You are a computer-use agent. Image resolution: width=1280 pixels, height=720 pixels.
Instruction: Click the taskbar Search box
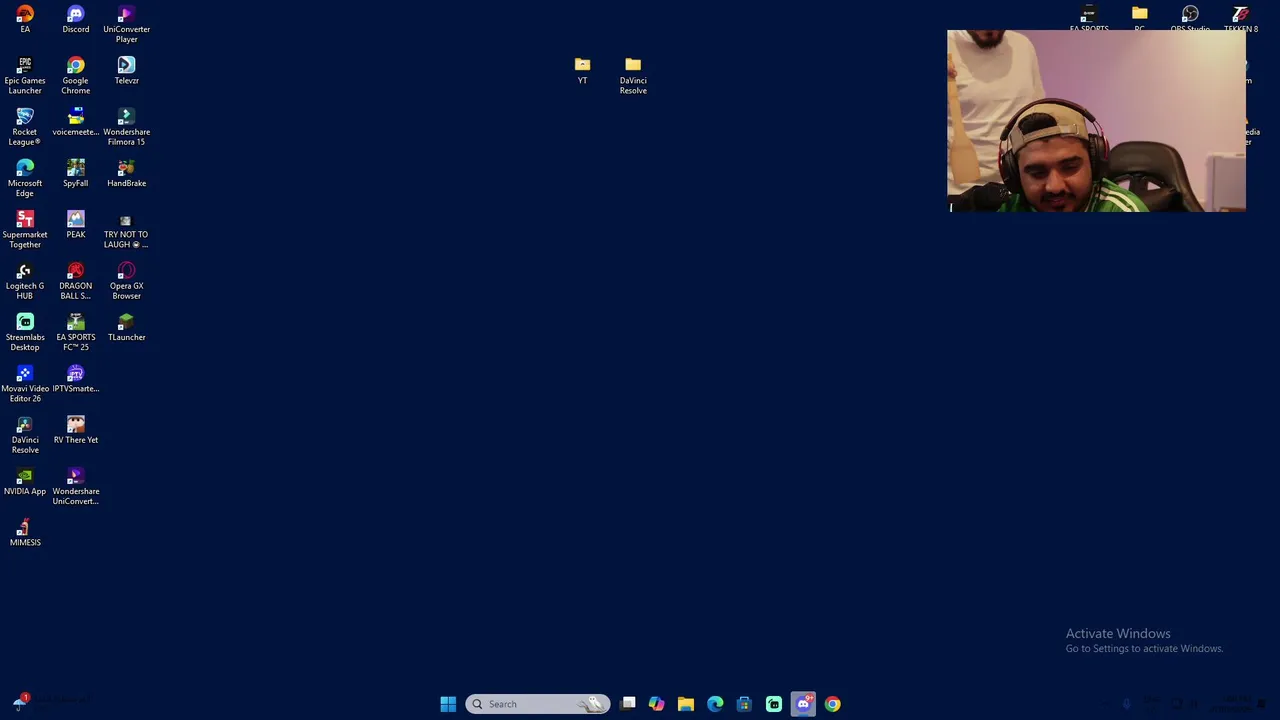[x=537, y=704]
